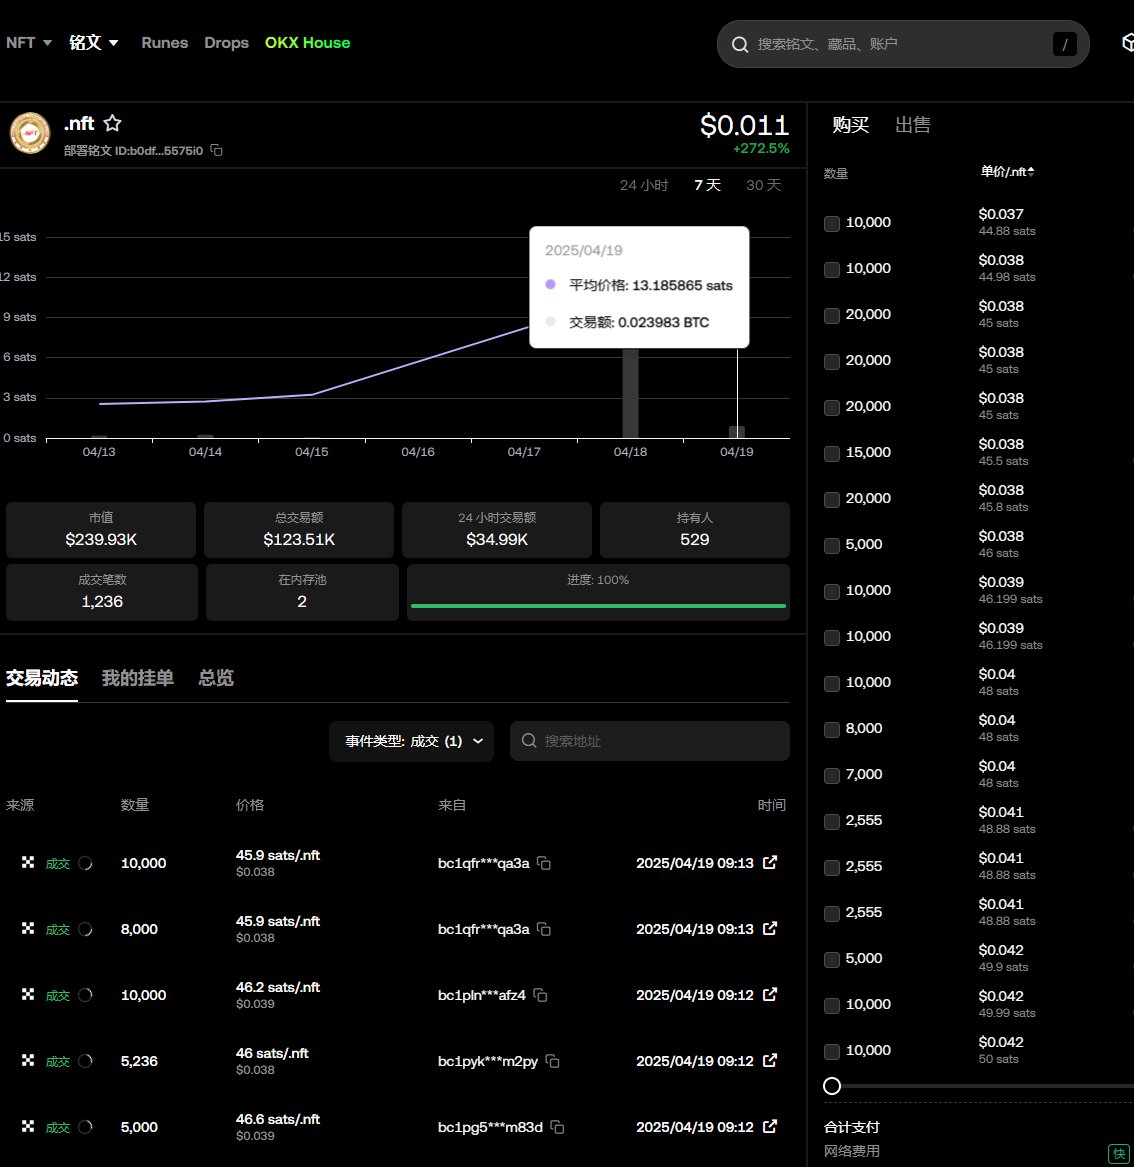Screen dimensions: 1134x1167
Task: Click the 成交笔数 1,236 stat card
Action: pos(102,592)
